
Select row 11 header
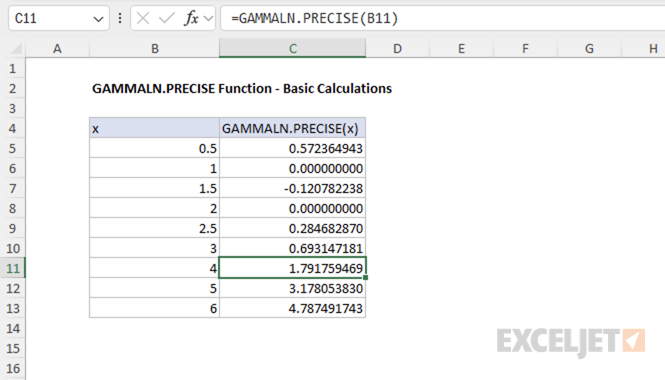click(13, 268)
